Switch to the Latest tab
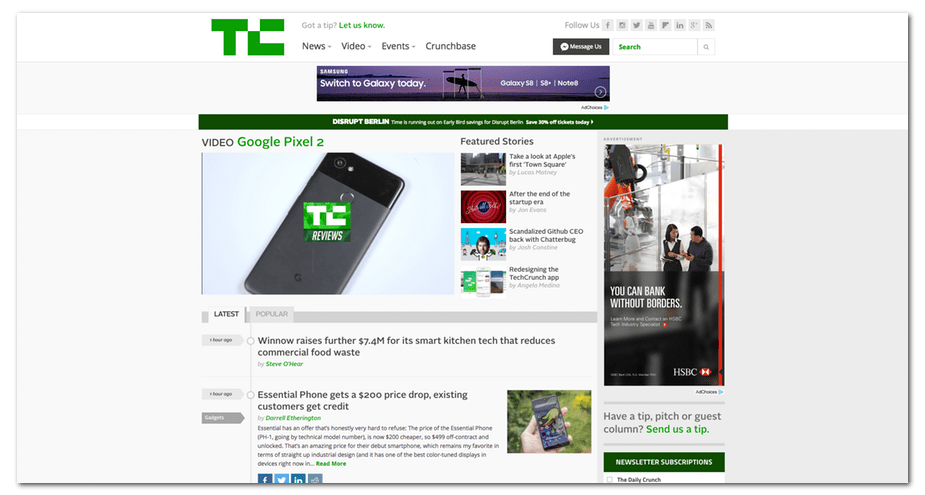The image size is (925, 495). tap(226, 314)
